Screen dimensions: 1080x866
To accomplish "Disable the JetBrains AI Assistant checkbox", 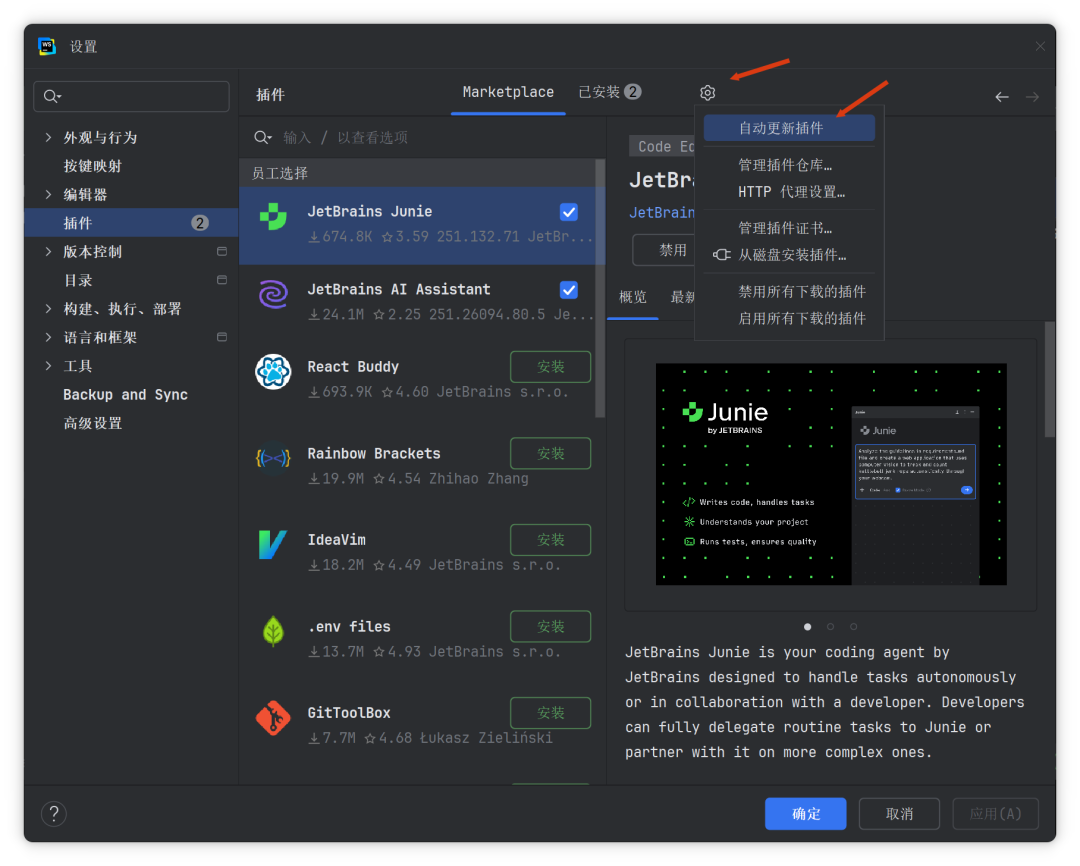I will click(569, 289).
